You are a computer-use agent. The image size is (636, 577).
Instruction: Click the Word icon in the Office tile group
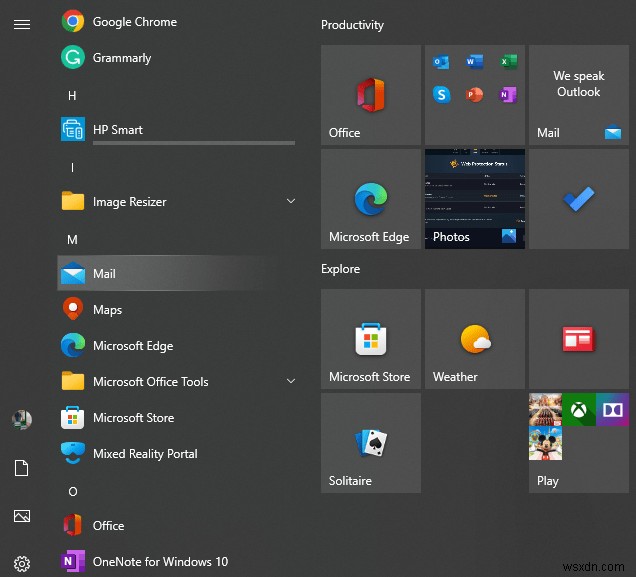click(475, 62)
